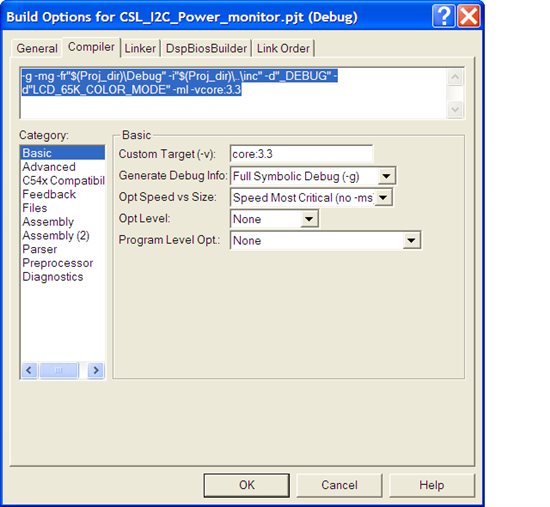Click the category list horizontal scroll thumb

59,370
